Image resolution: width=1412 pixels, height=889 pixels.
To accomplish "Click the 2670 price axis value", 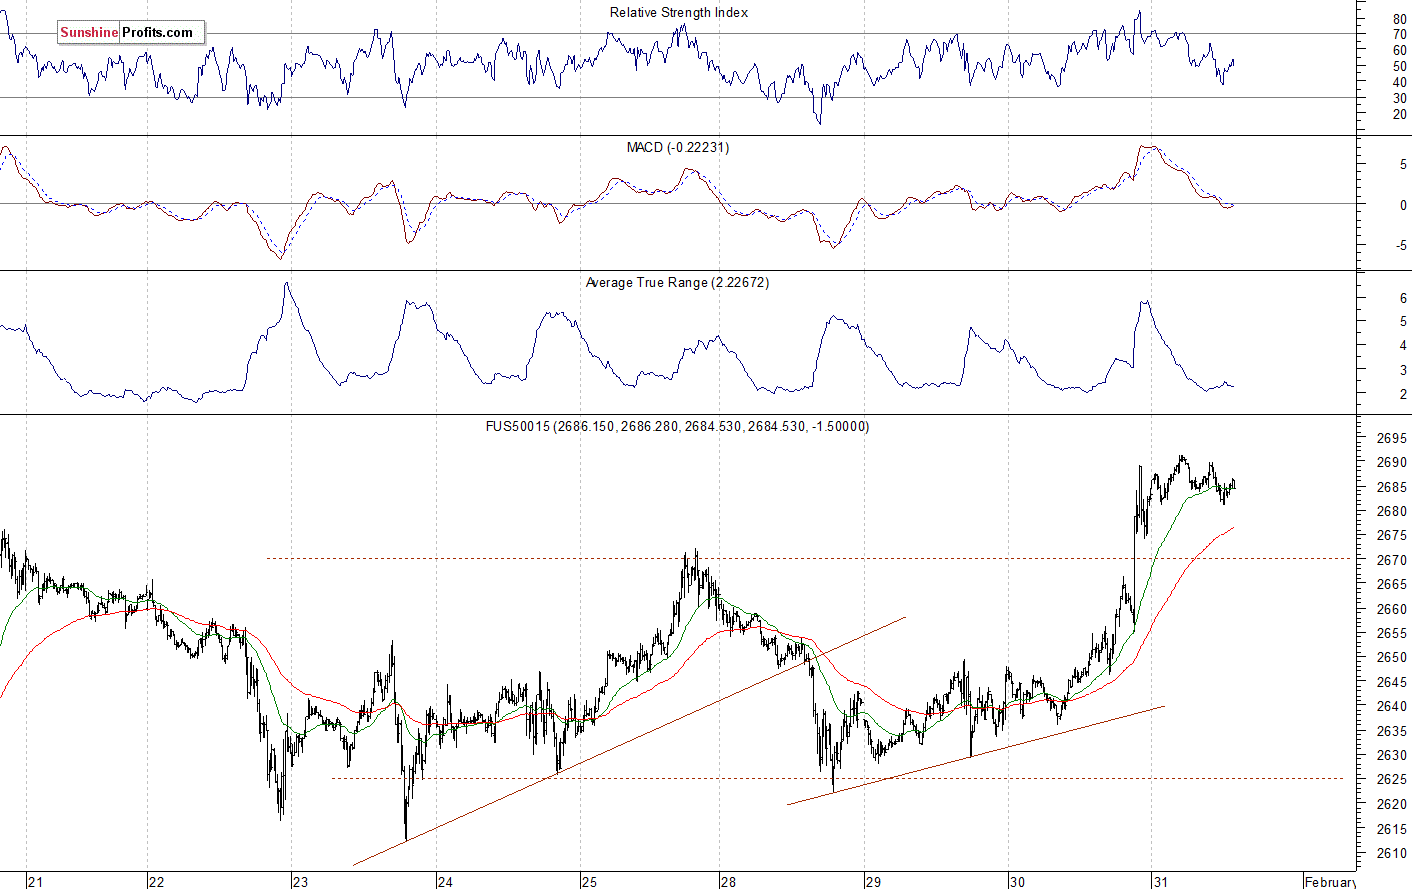I will point(1391,560).
